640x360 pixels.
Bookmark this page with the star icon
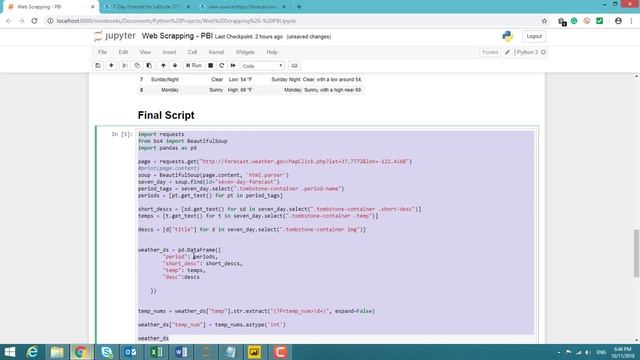(x=544, y=21)
